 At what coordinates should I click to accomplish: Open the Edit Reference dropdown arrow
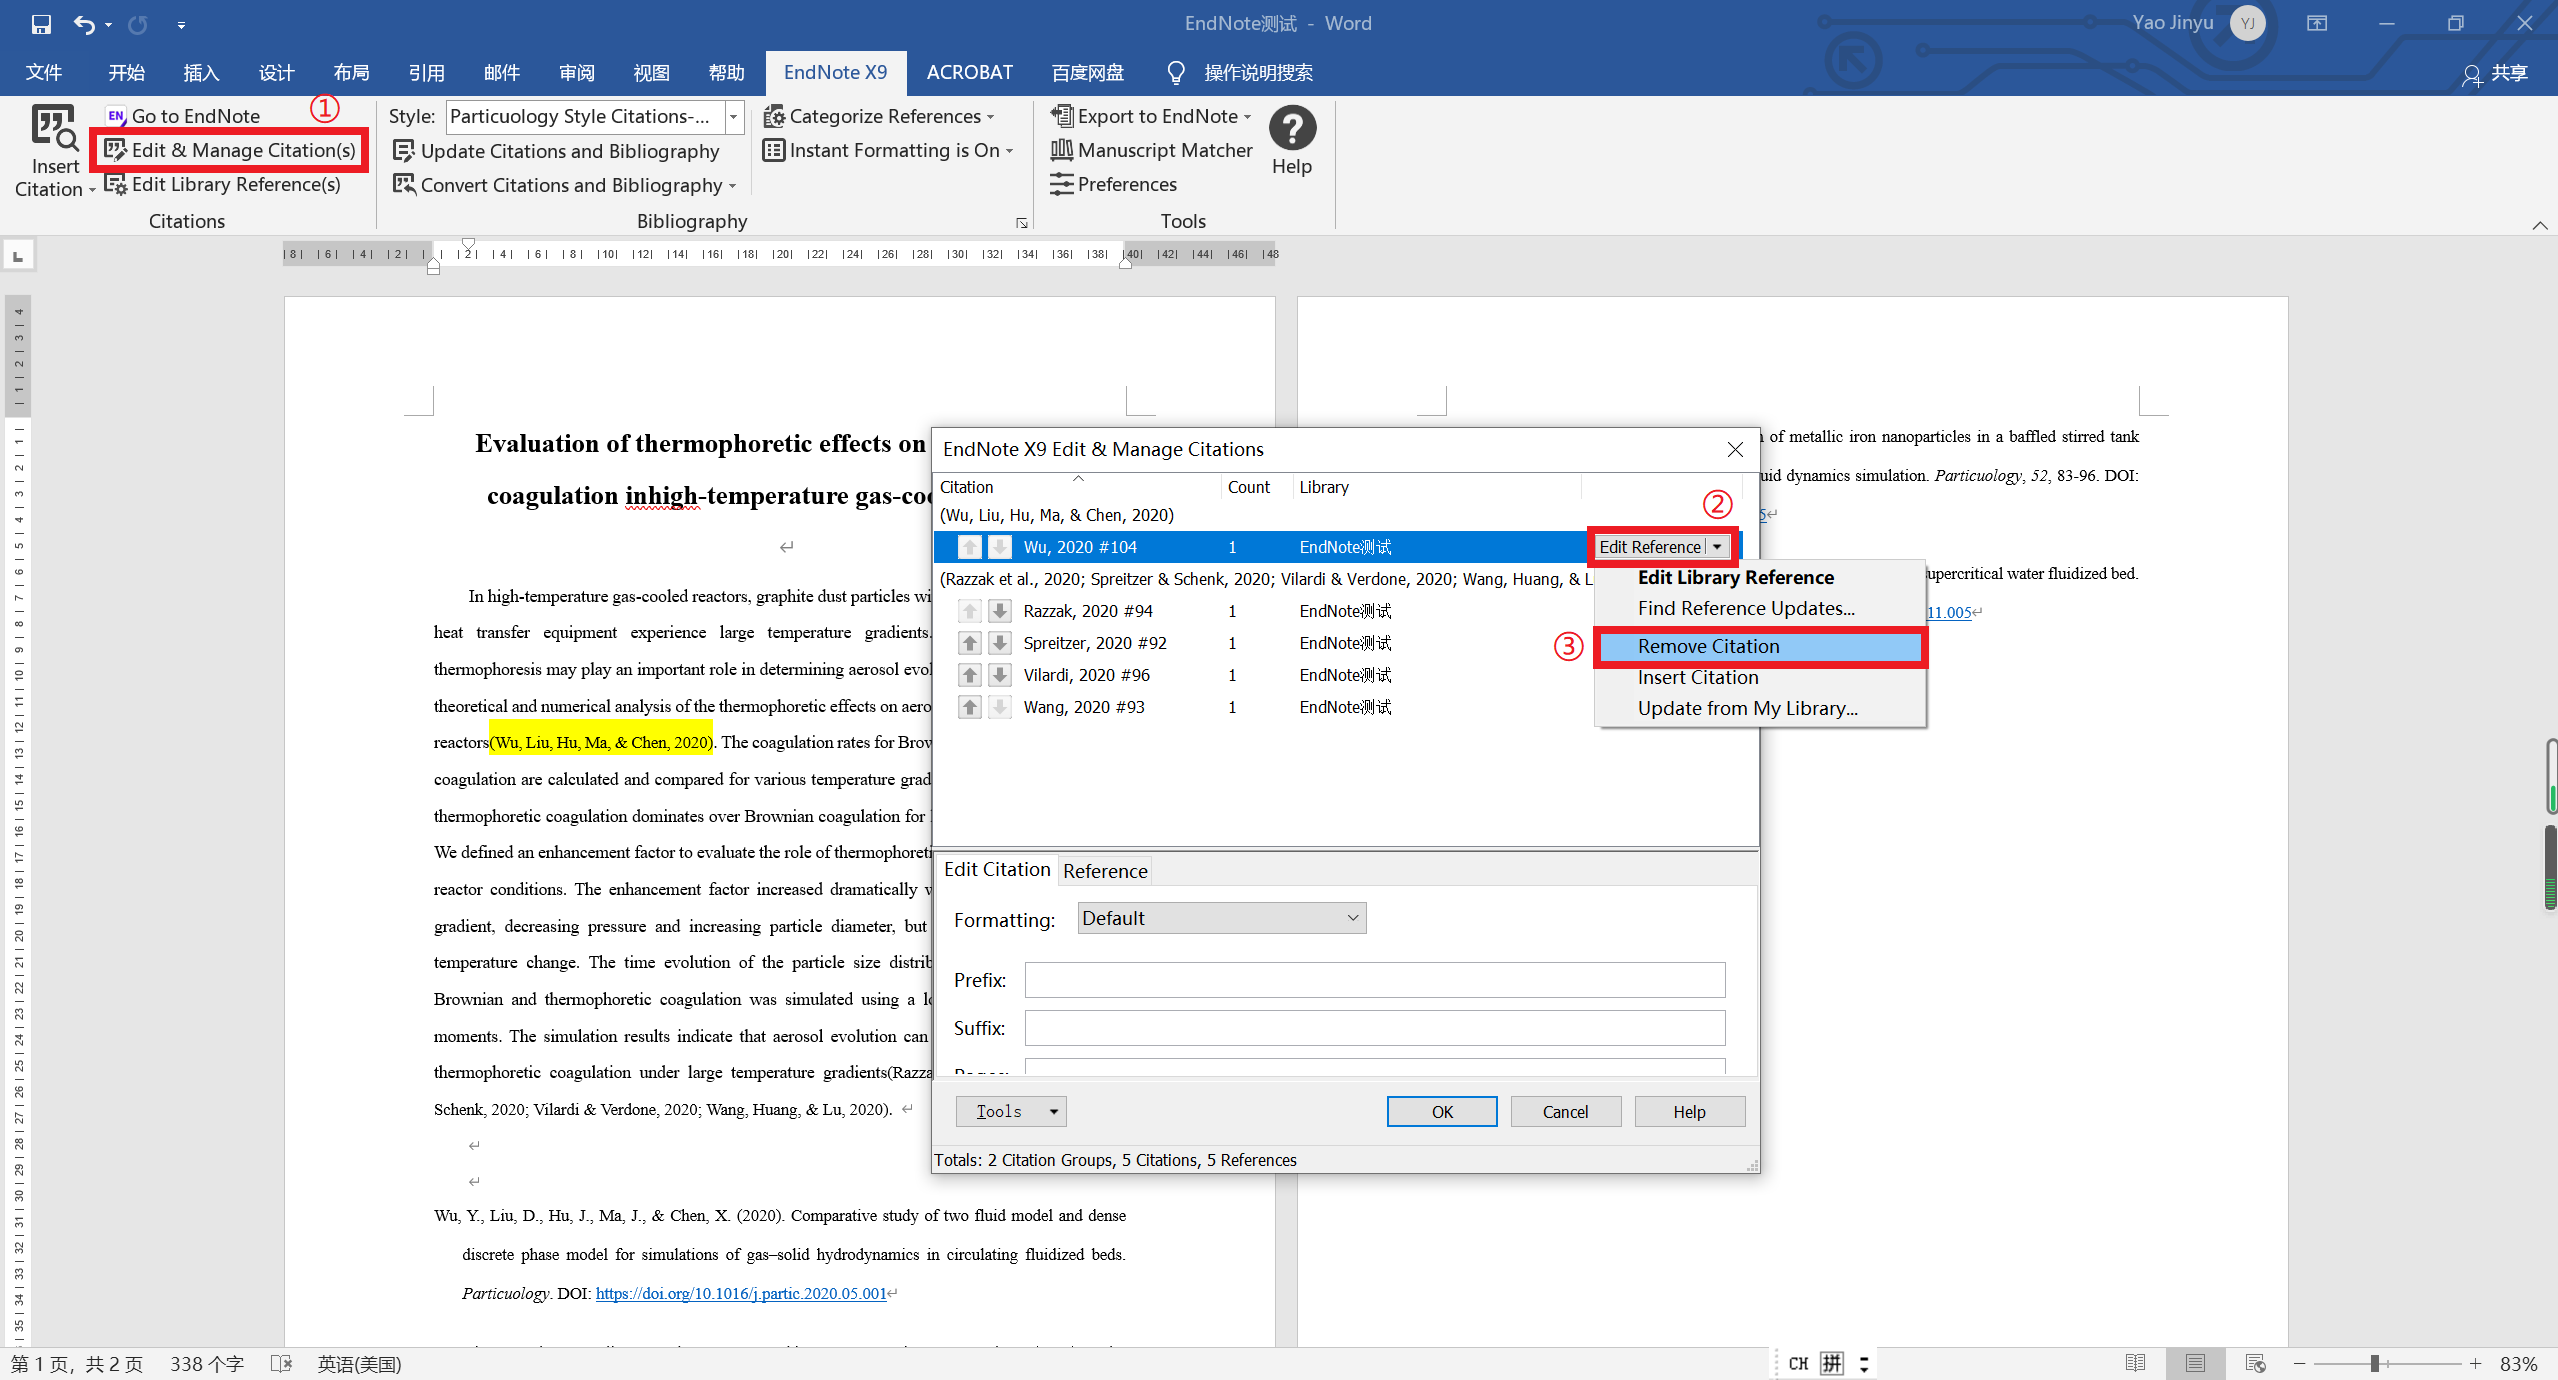pyautogui.click(x=1717, y=547)
